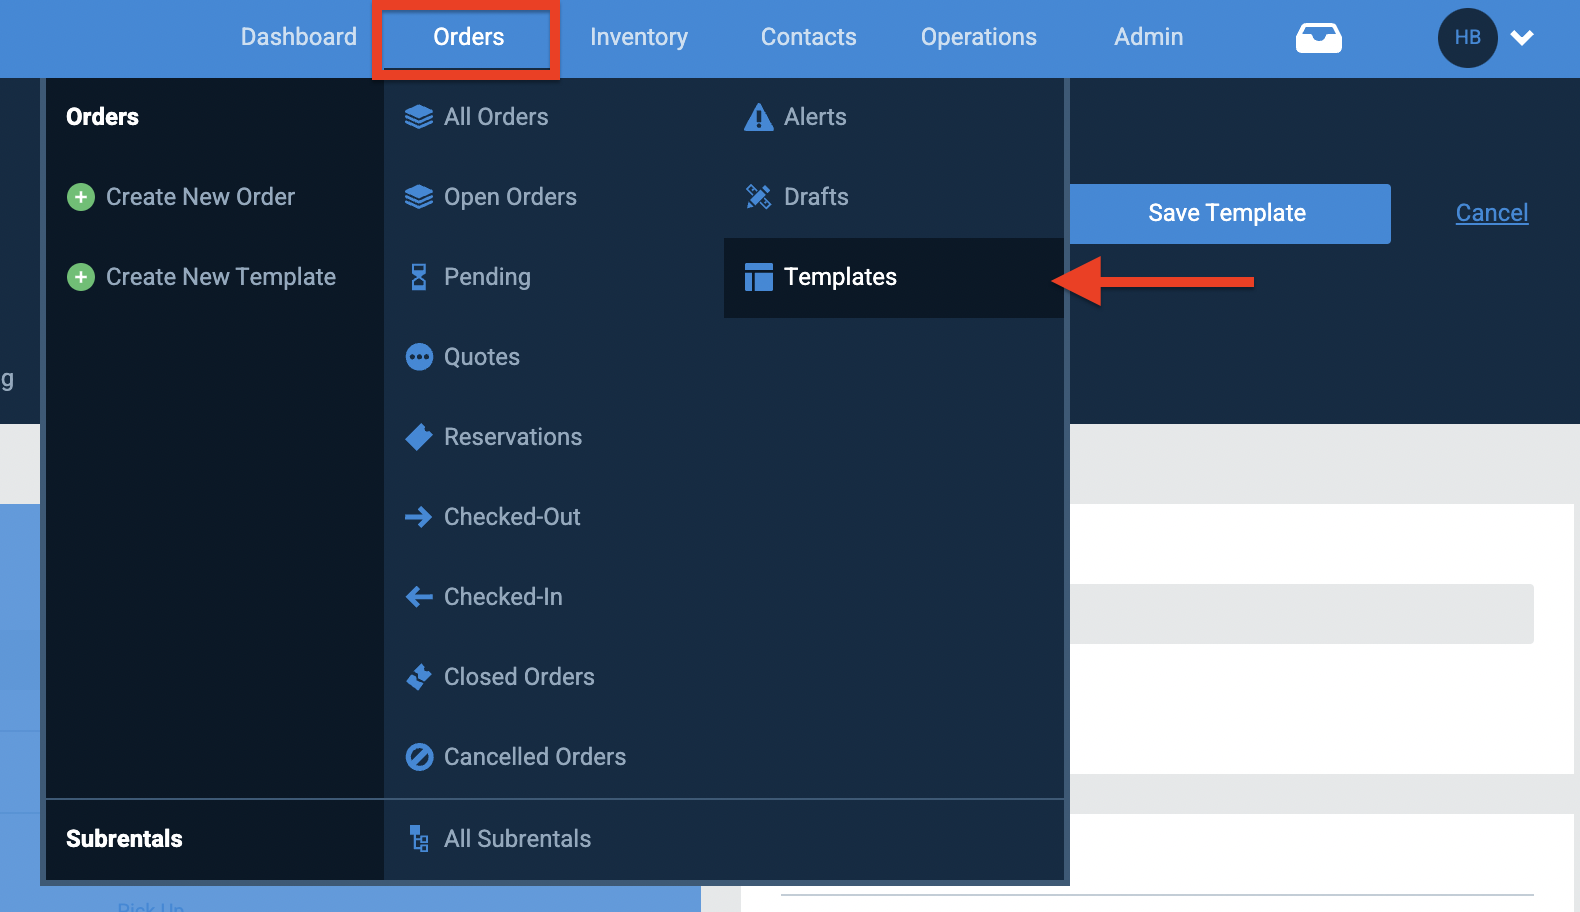
Task: Click the Reservations tag icon
Action: tap(418, 437)
